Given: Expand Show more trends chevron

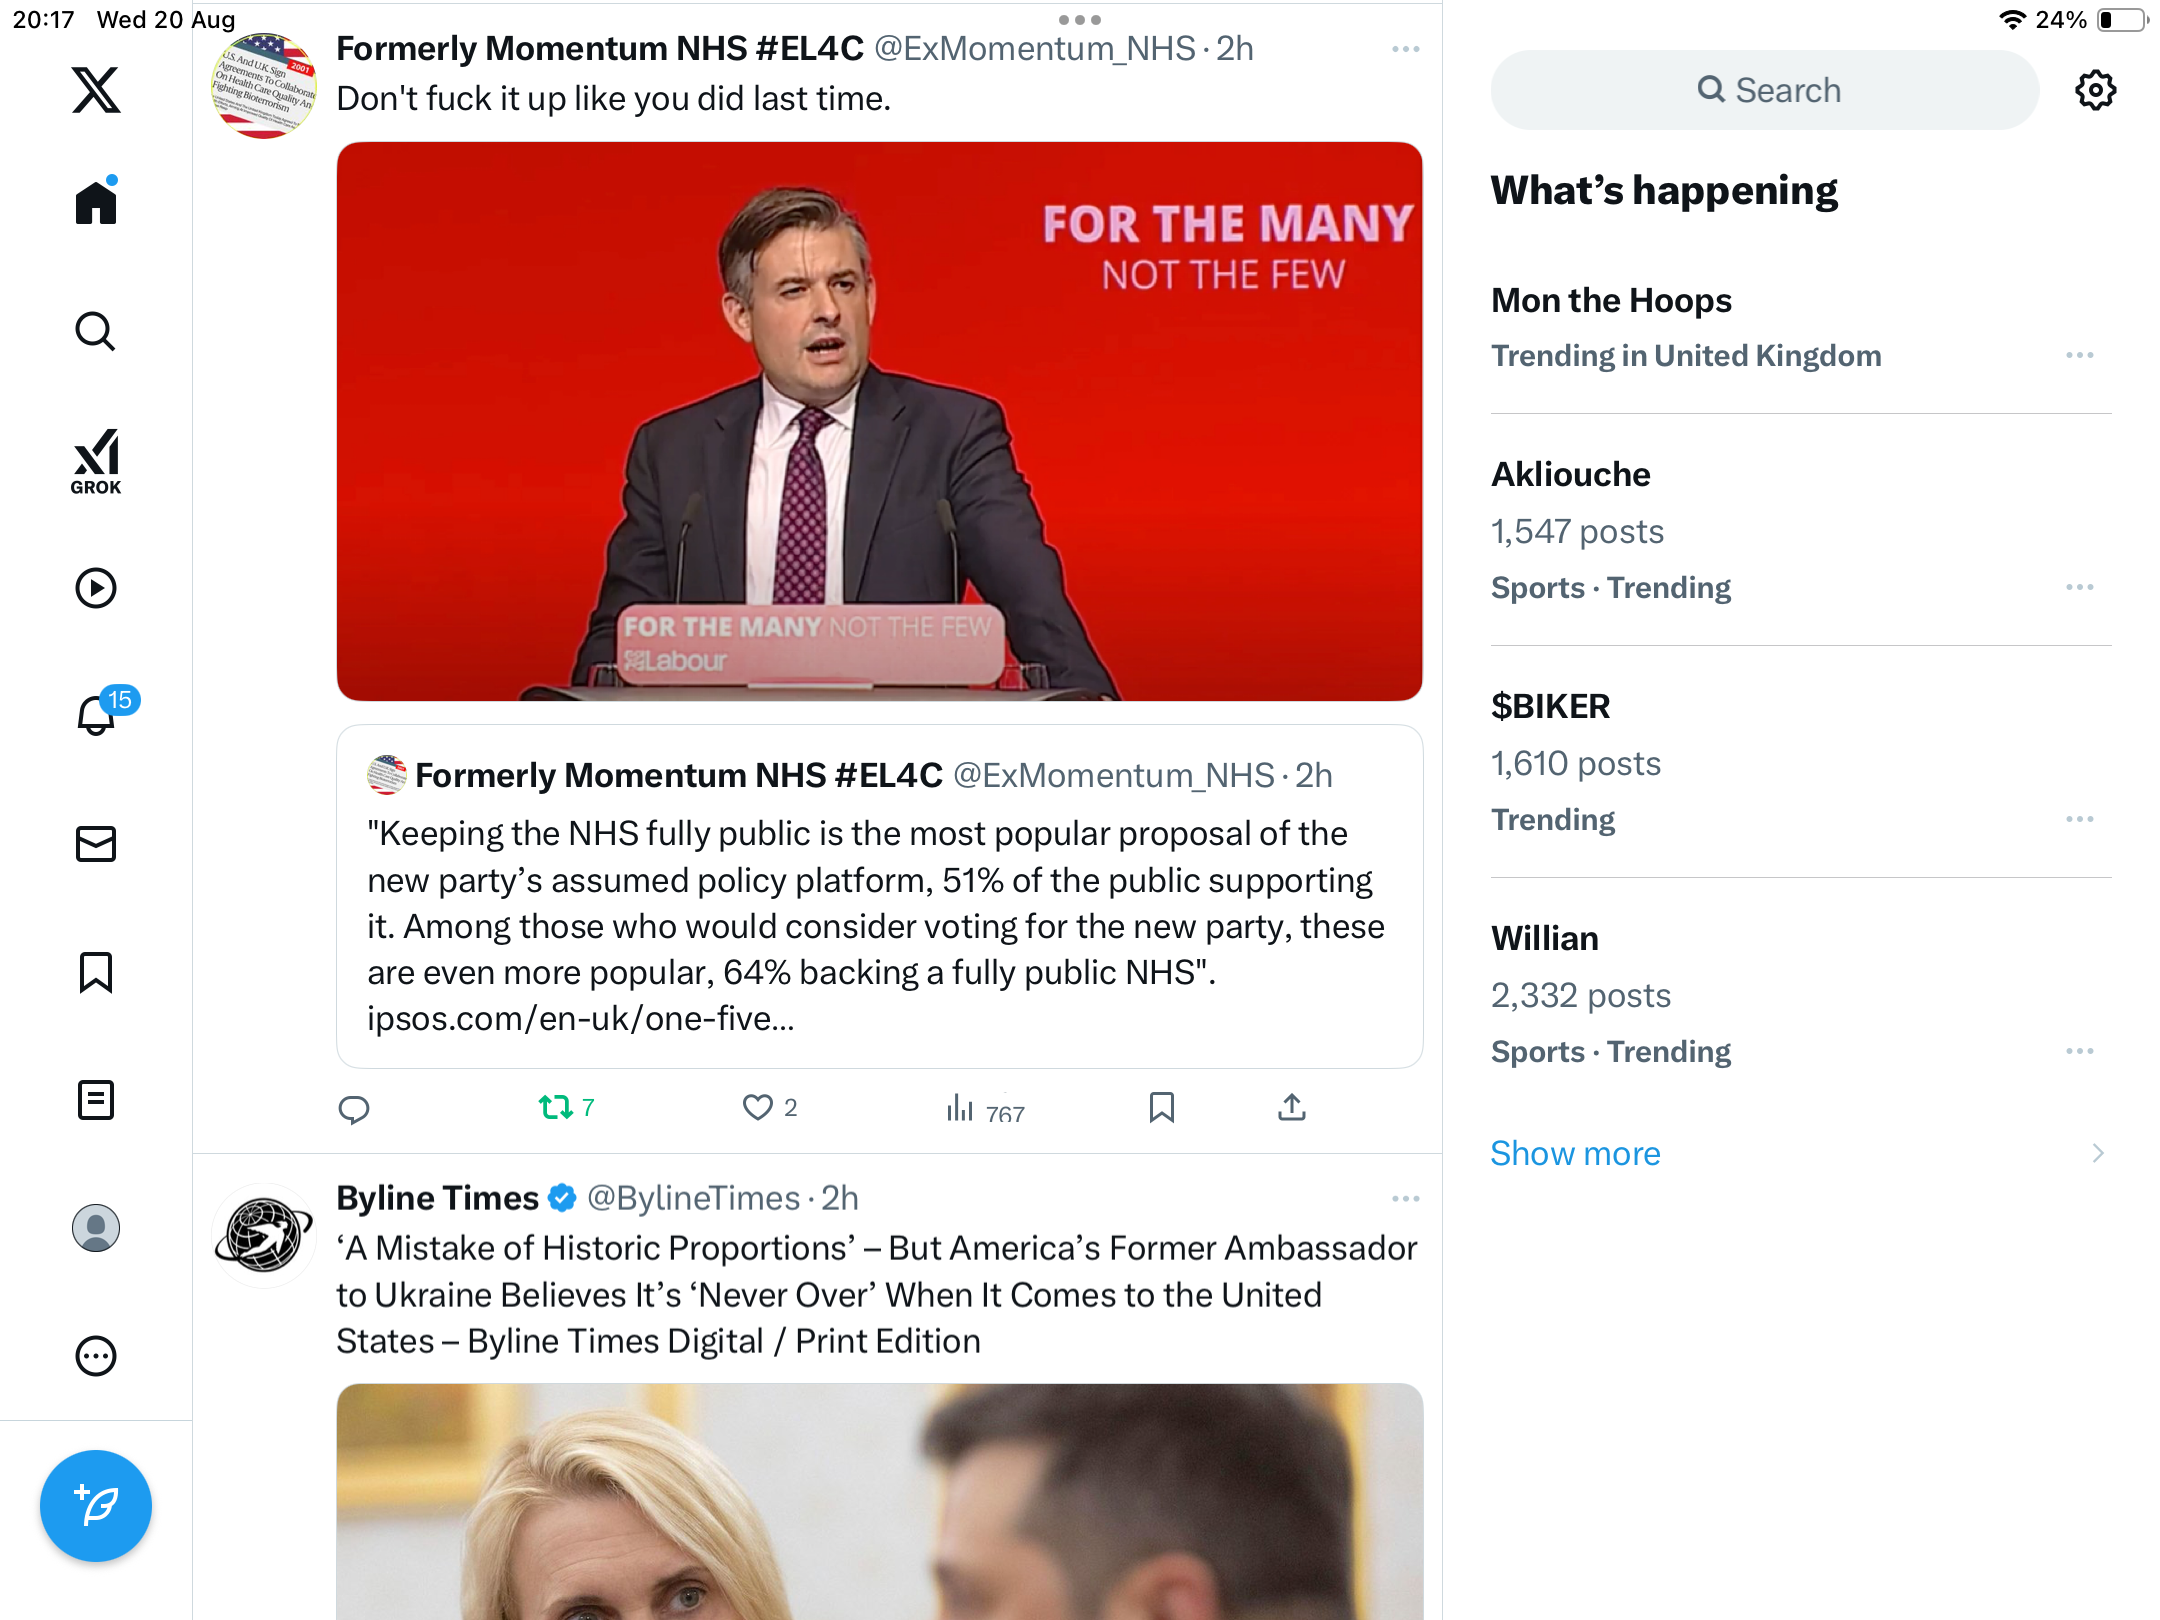Looking at the screenshot, I should click(x=2097, y=1153).
